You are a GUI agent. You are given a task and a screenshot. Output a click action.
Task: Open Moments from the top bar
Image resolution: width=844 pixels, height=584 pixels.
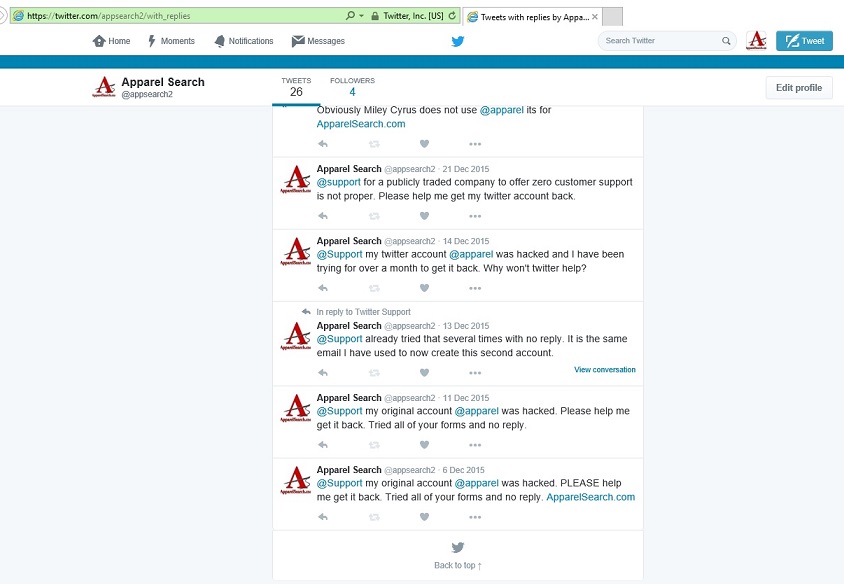(171, 41)
